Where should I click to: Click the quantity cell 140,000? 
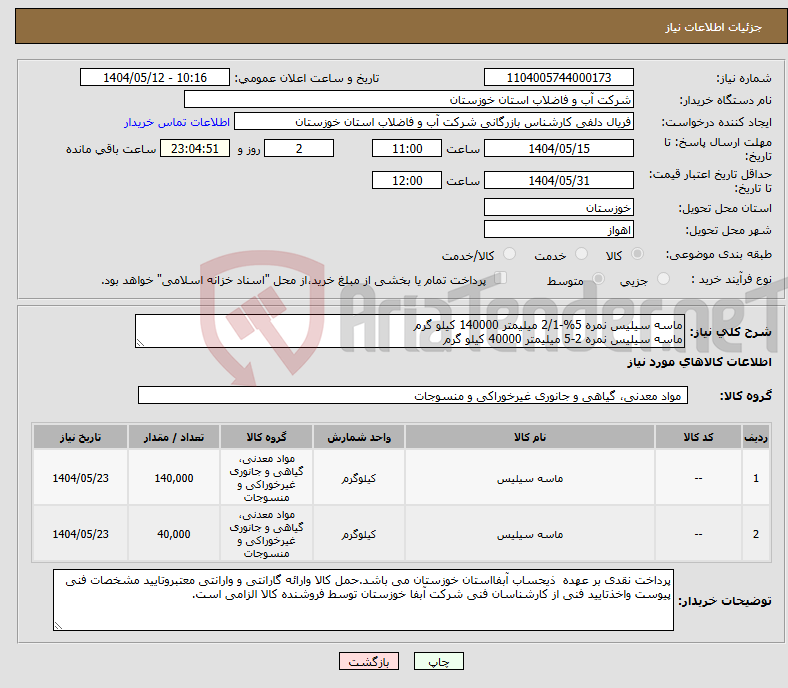[x=174, y=478]
